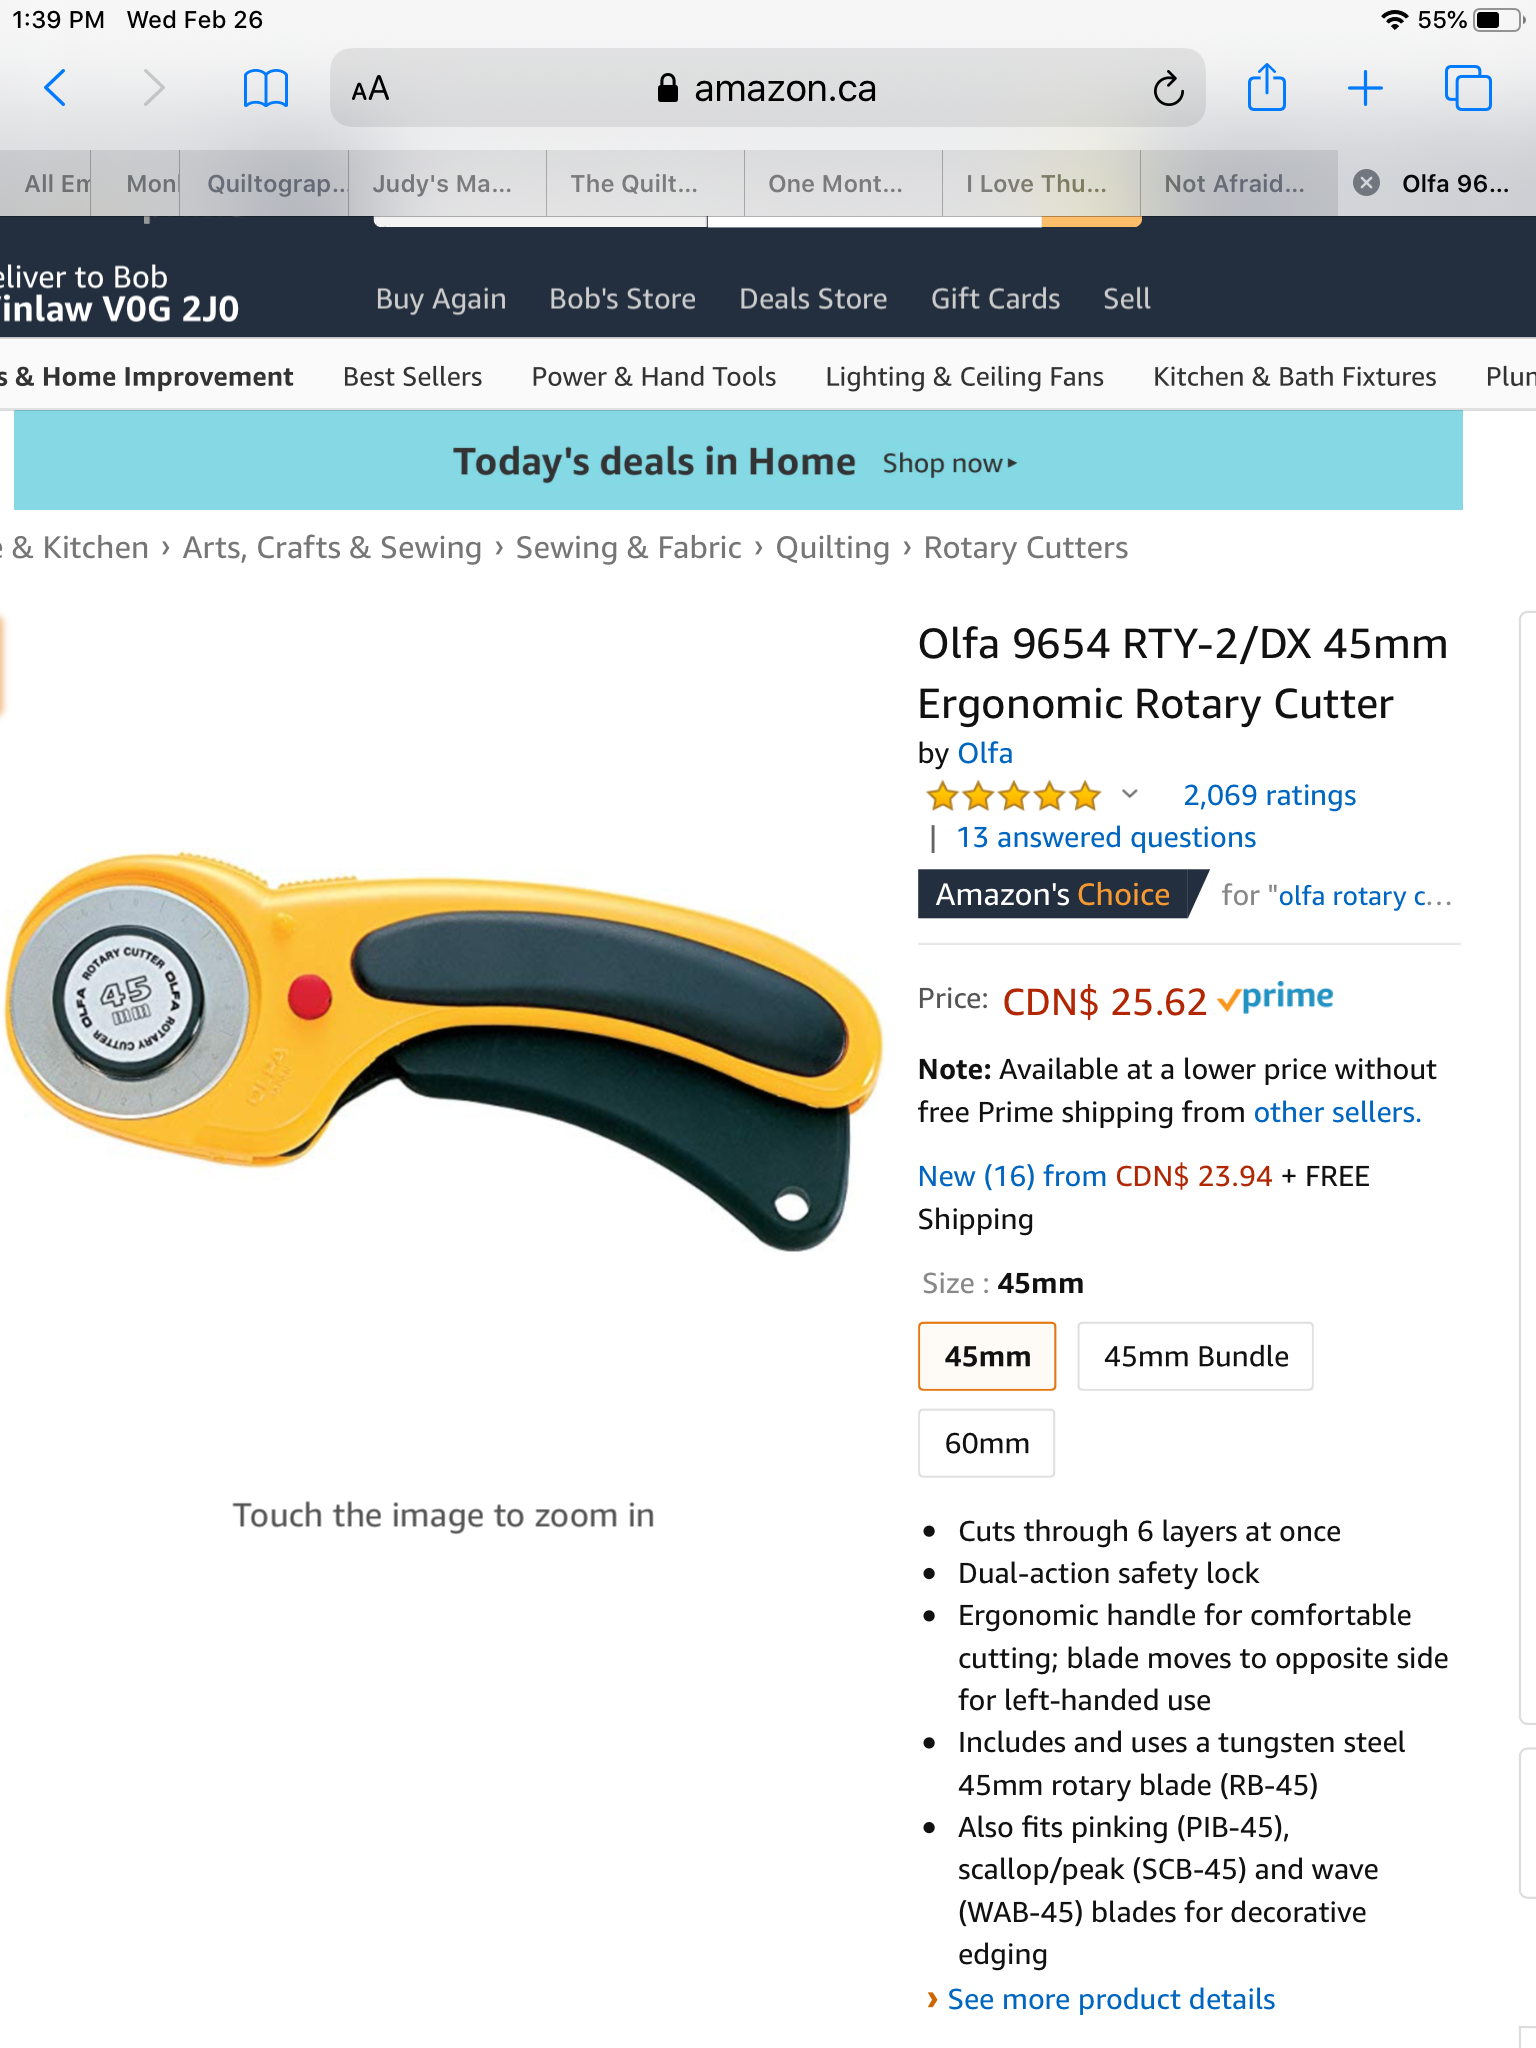Pick the 60mm size option
1536x2048 pixels.
coord(986,1443)
